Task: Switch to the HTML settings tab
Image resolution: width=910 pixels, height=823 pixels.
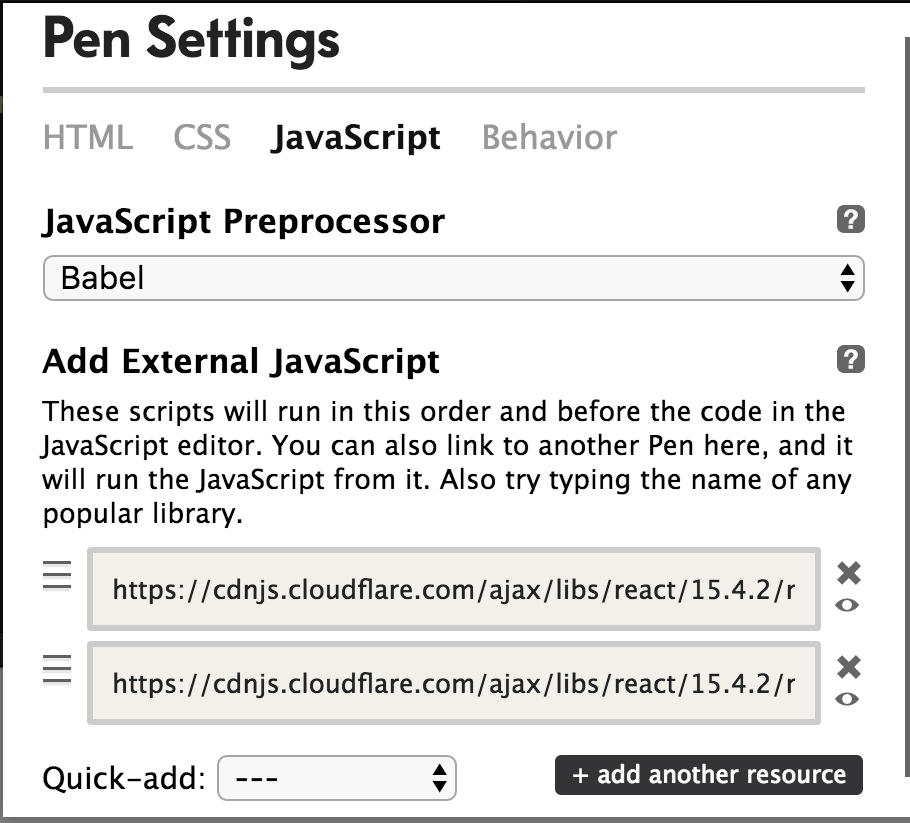Action: click(x=88, y=138)
